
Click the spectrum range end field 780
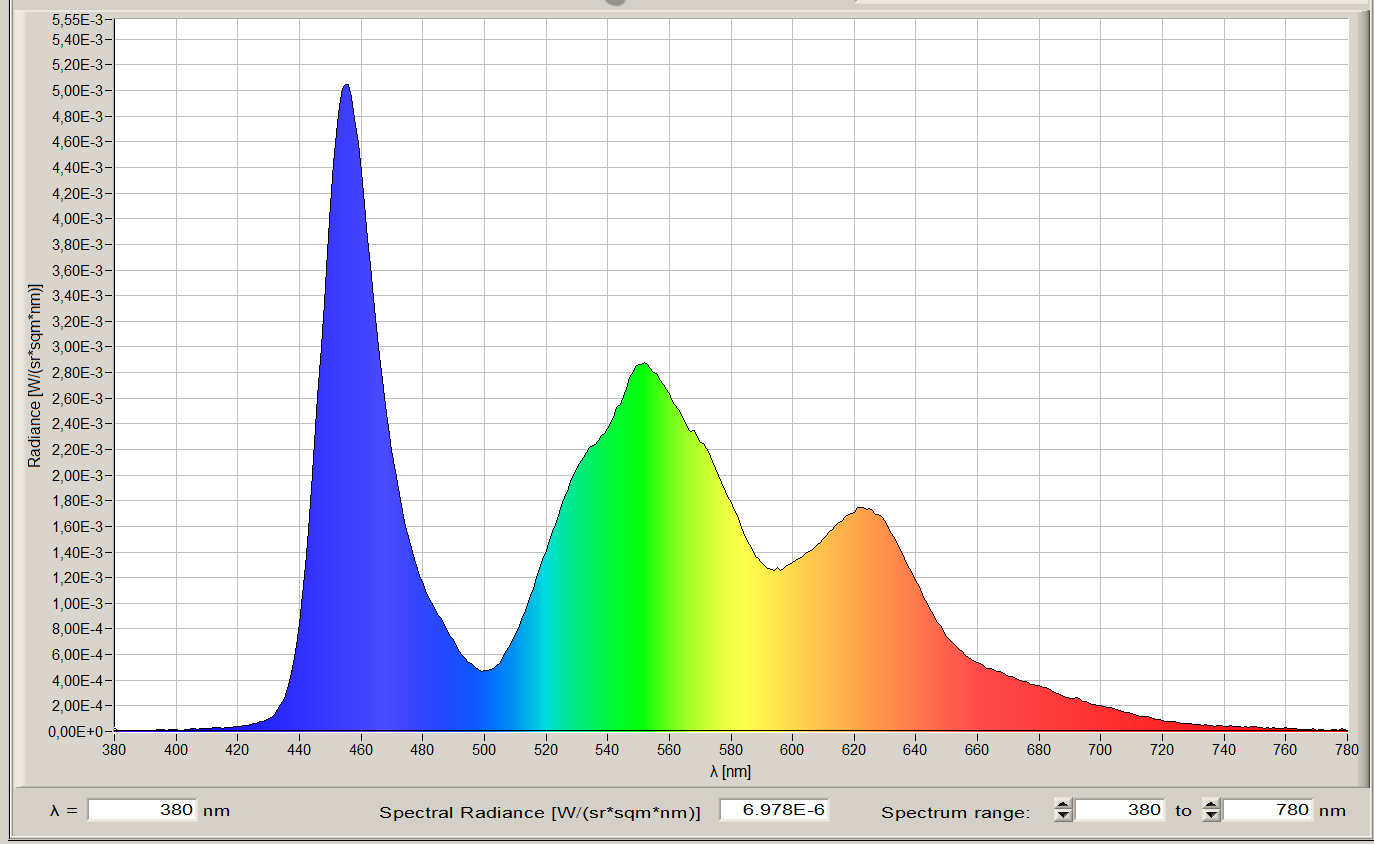pos(1268,810)
